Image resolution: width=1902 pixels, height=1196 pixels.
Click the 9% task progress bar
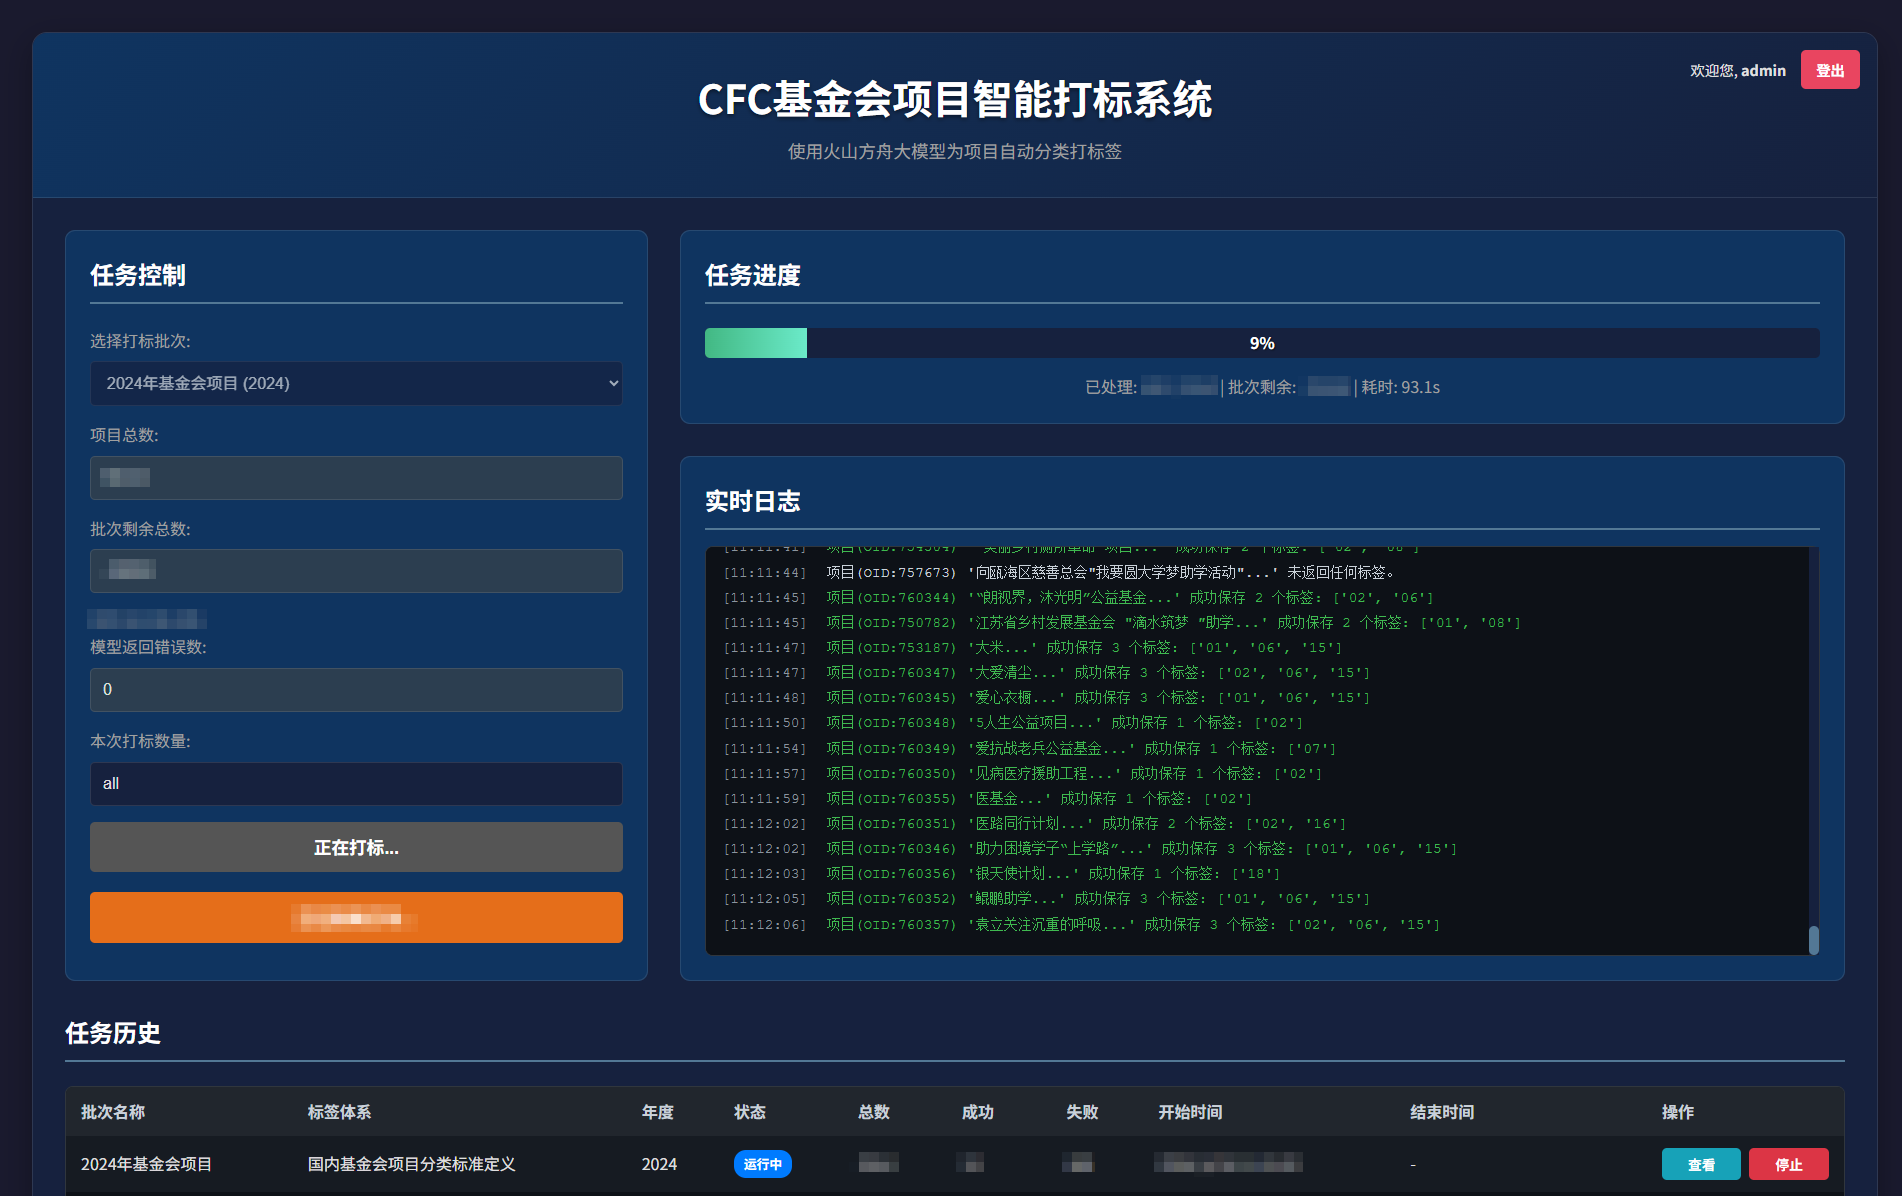pyautogui.click(x=1261, y=343)
